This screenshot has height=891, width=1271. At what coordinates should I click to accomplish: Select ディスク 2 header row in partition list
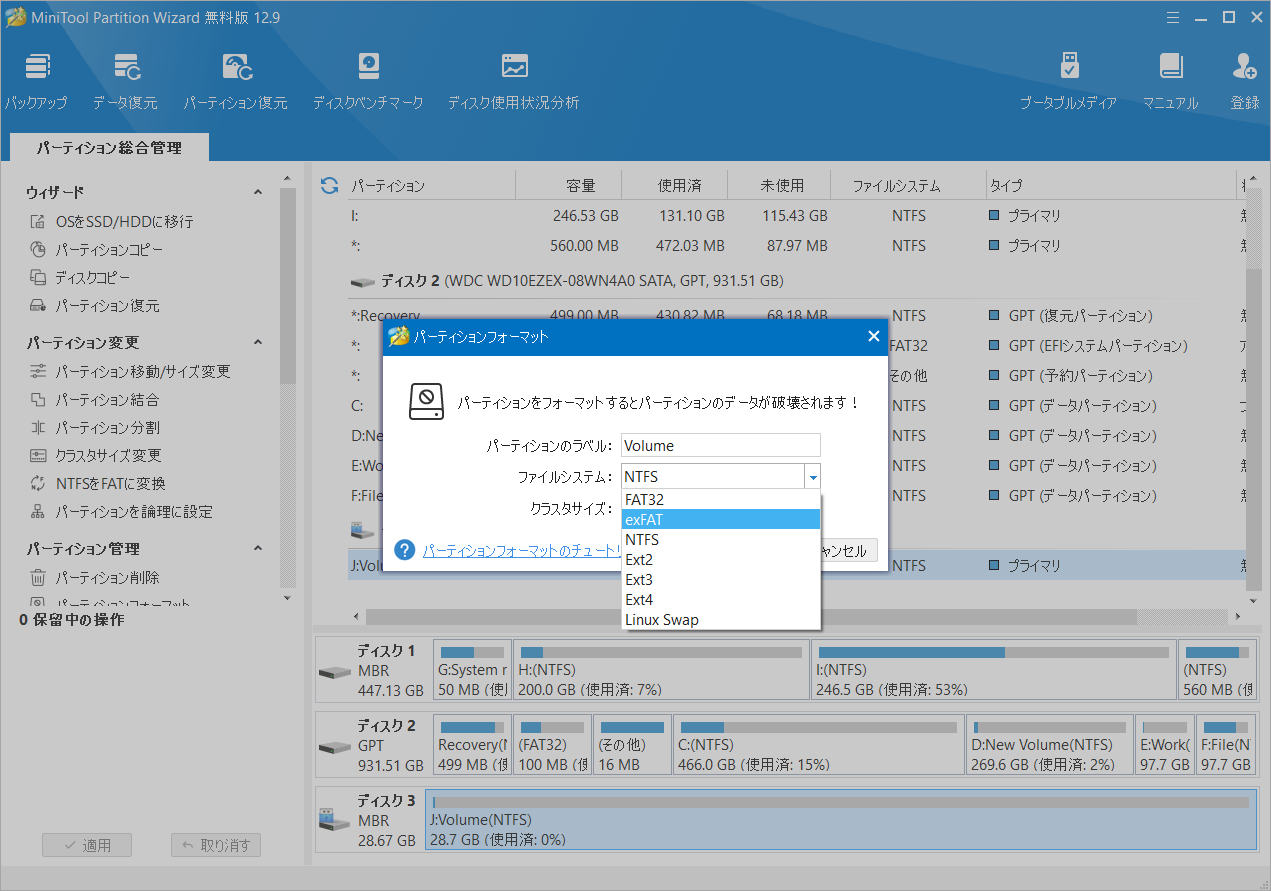coord(795,282)
